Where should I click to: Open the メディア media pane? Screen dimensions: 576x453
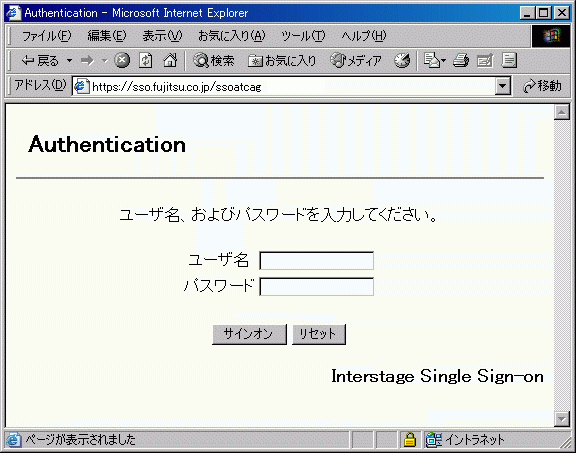click(x=356, y=60)
